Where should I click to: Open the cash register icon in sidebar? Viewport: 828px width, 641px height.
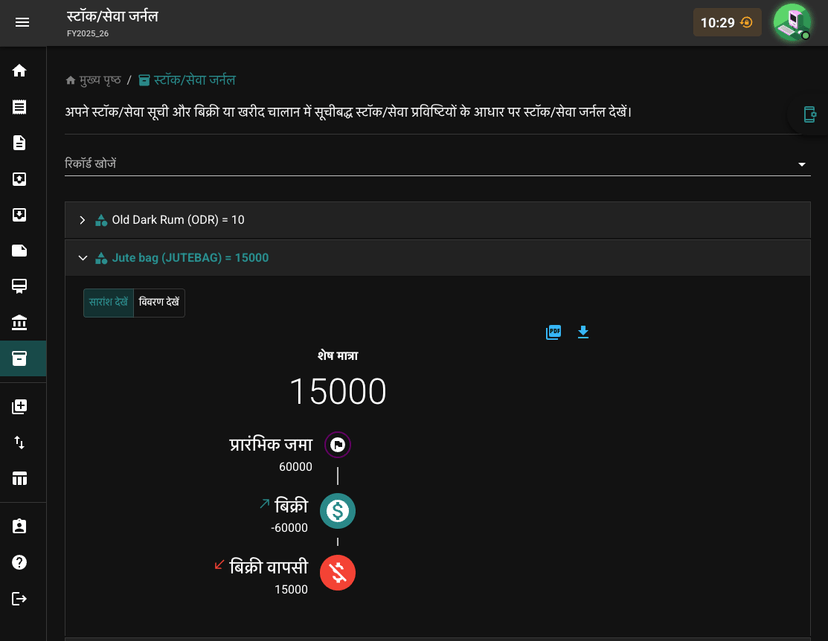click(20, 286)
